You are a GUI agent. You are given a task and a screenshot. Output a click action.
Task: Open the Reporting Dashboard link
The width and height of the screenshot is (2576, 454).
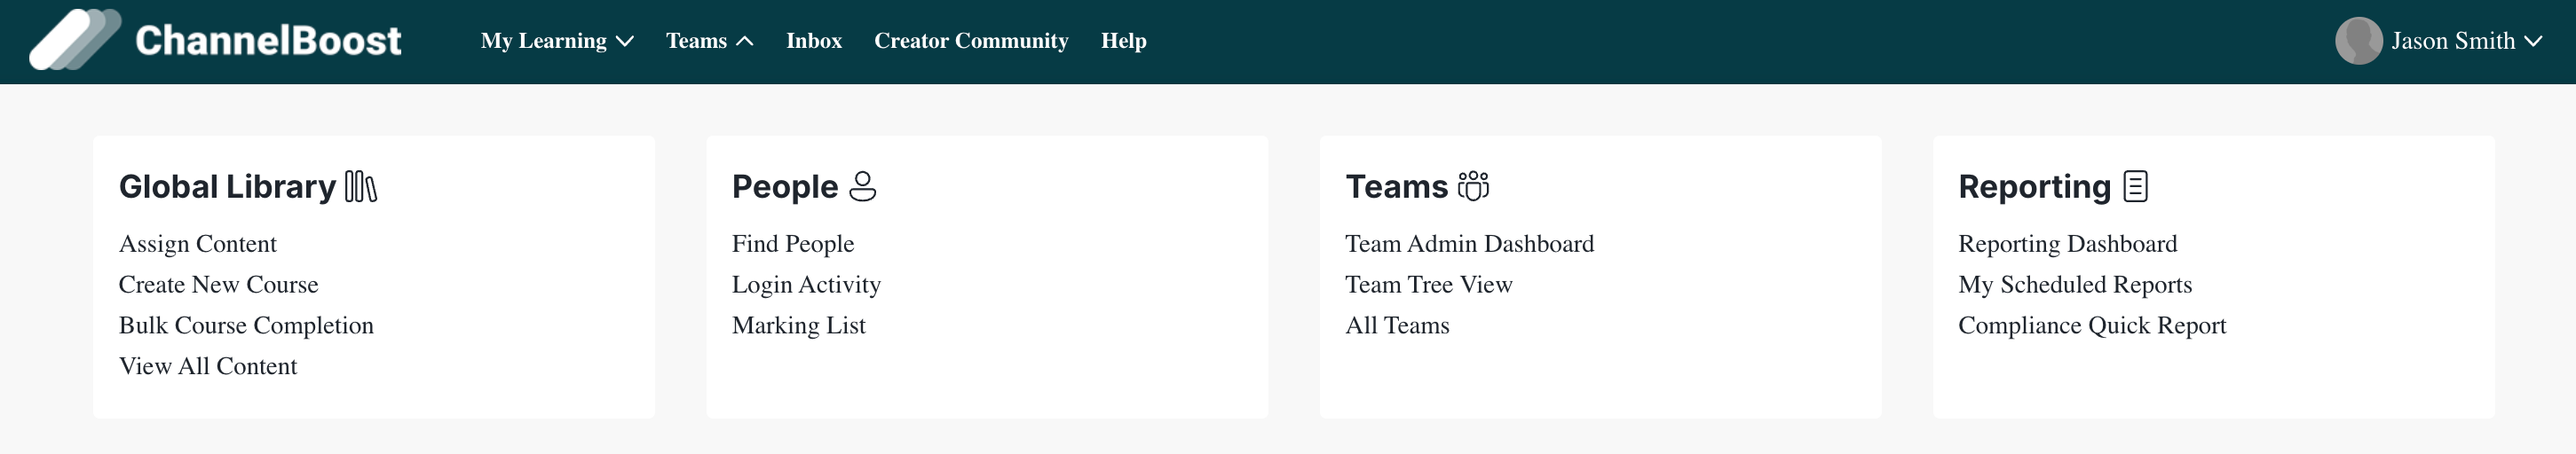[x=2067, y=244]
